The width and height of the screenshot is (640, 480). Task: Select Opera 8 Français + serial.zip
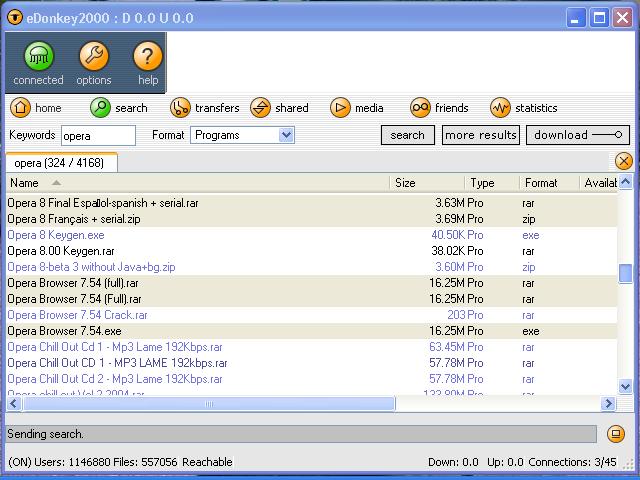pos(311,219)
